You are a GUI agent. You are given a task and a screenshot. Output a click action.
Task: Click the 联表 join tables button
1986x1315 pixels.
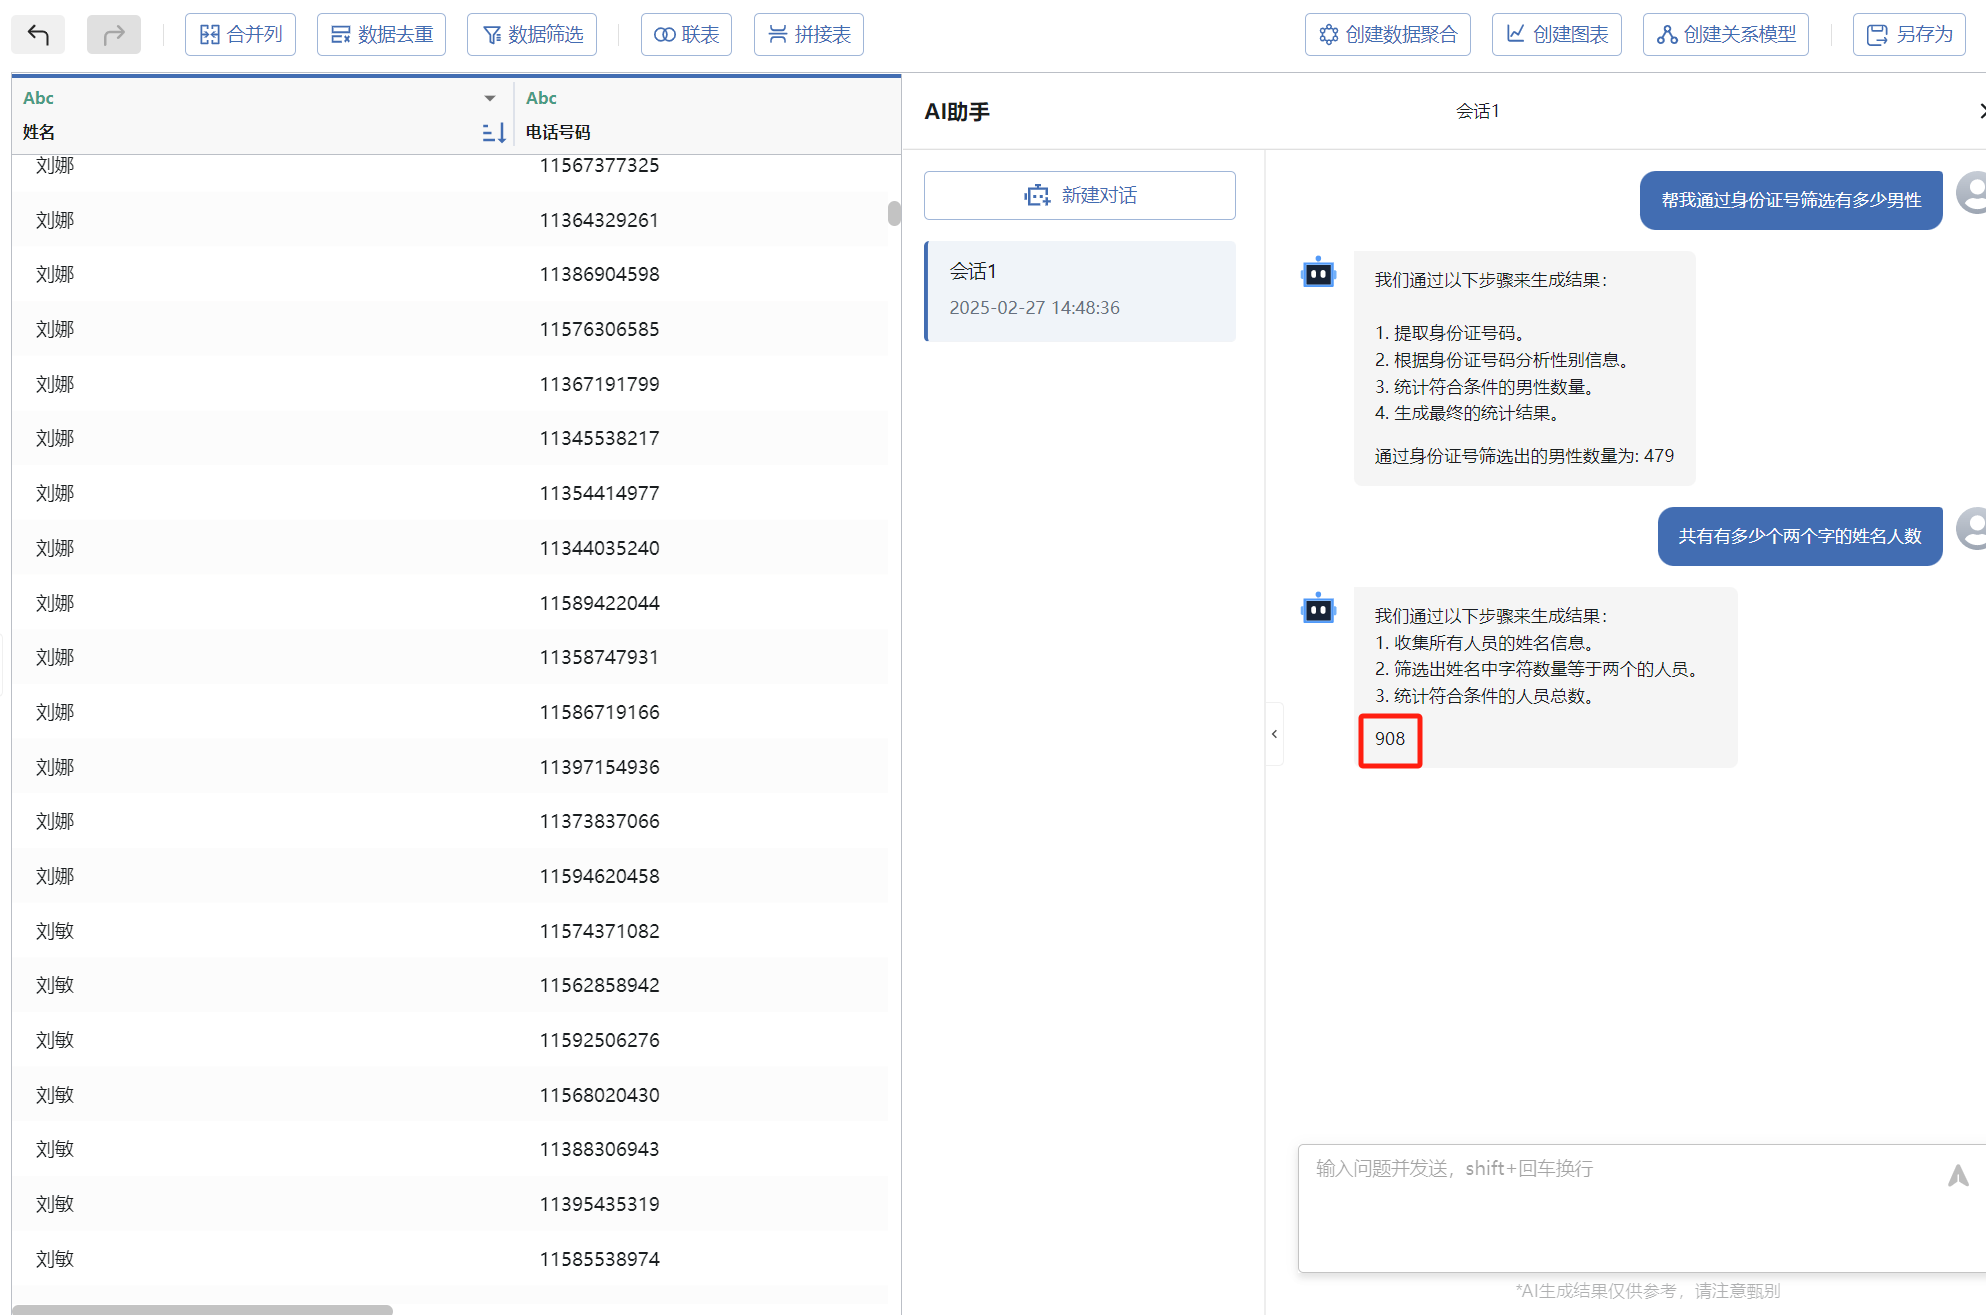[686, 35]
